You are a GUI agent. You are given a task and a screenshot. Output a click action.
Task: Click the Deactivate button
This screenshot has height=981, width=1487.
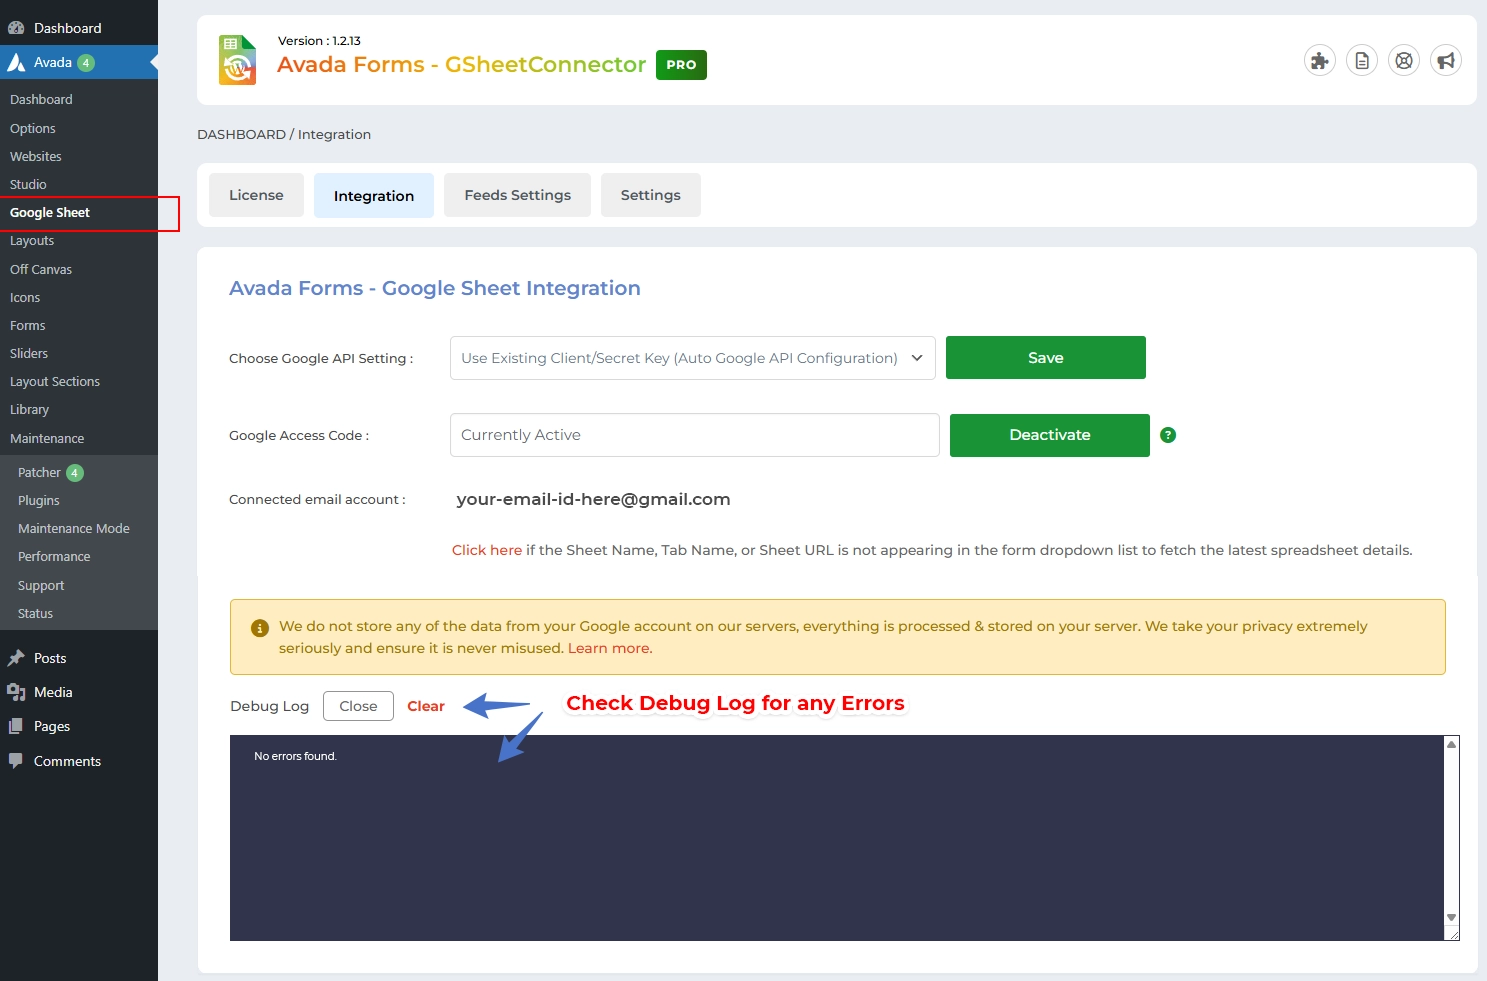(1049, 435)
